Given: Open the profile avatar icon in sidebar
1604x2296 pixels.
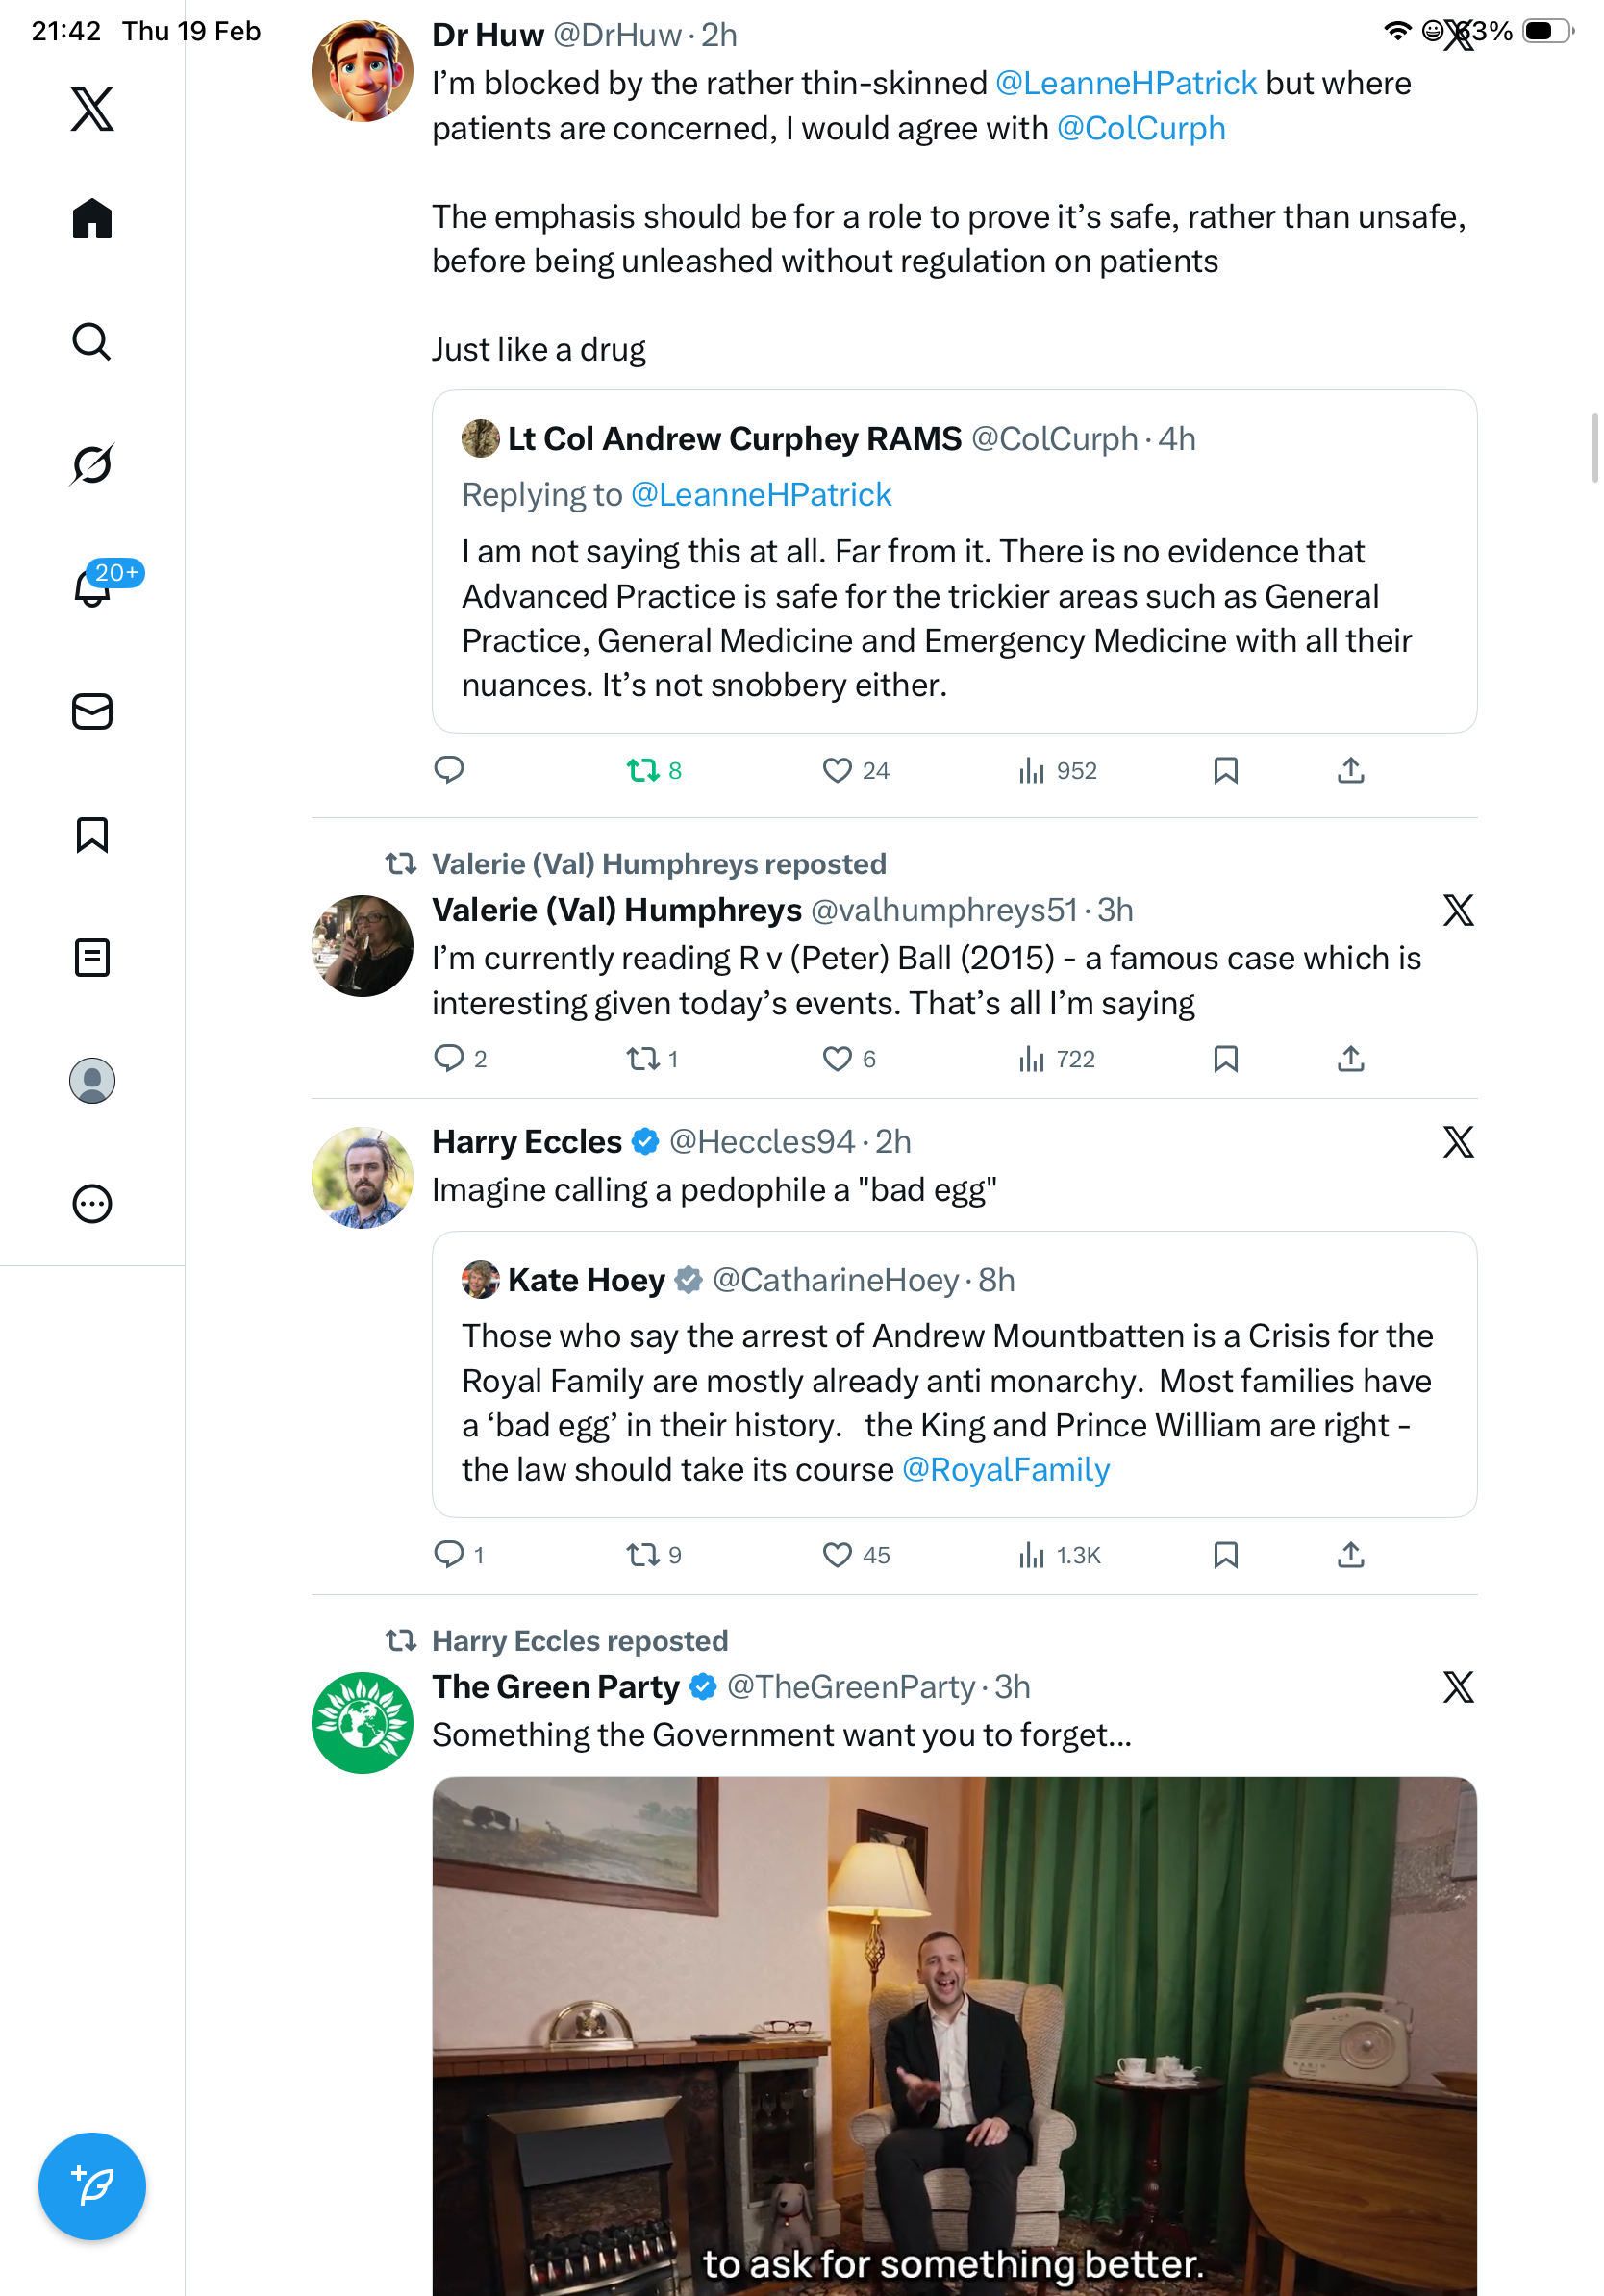Looking at the screenshot, I should [92, 1080].
